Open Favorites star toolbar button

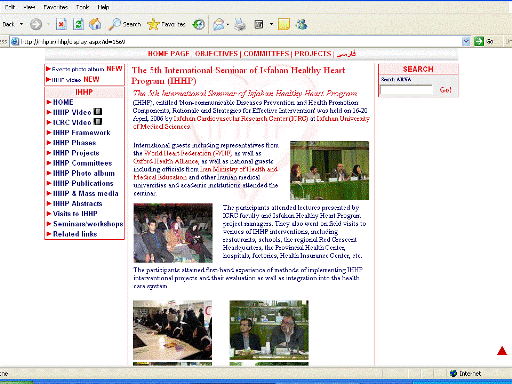166,24
